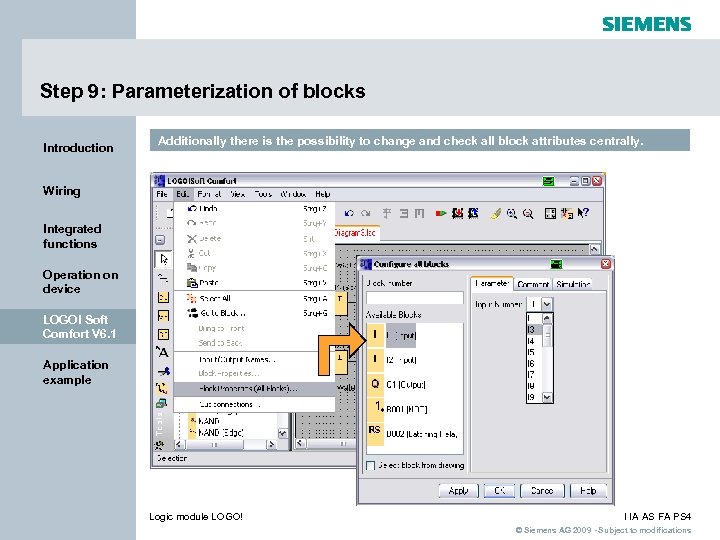This screenshot has height=540, width=720.
Task: Click the convert diagram toolbar icon
Action: click(567, 213)
